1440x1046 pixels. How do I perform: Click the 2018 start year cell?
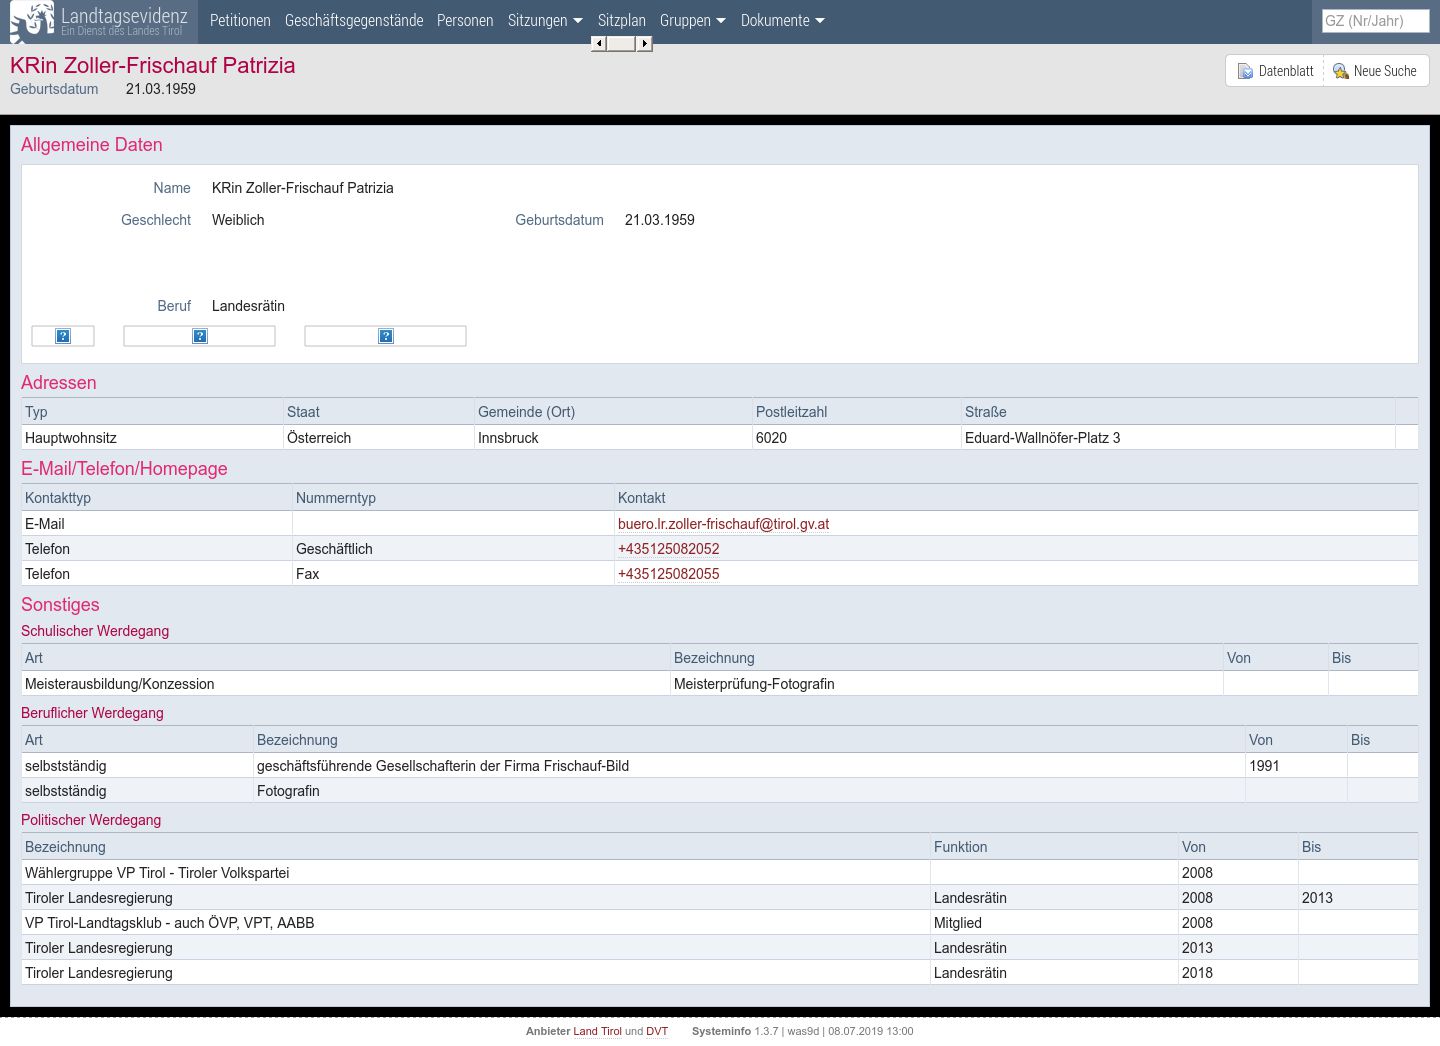[1238, 973]
